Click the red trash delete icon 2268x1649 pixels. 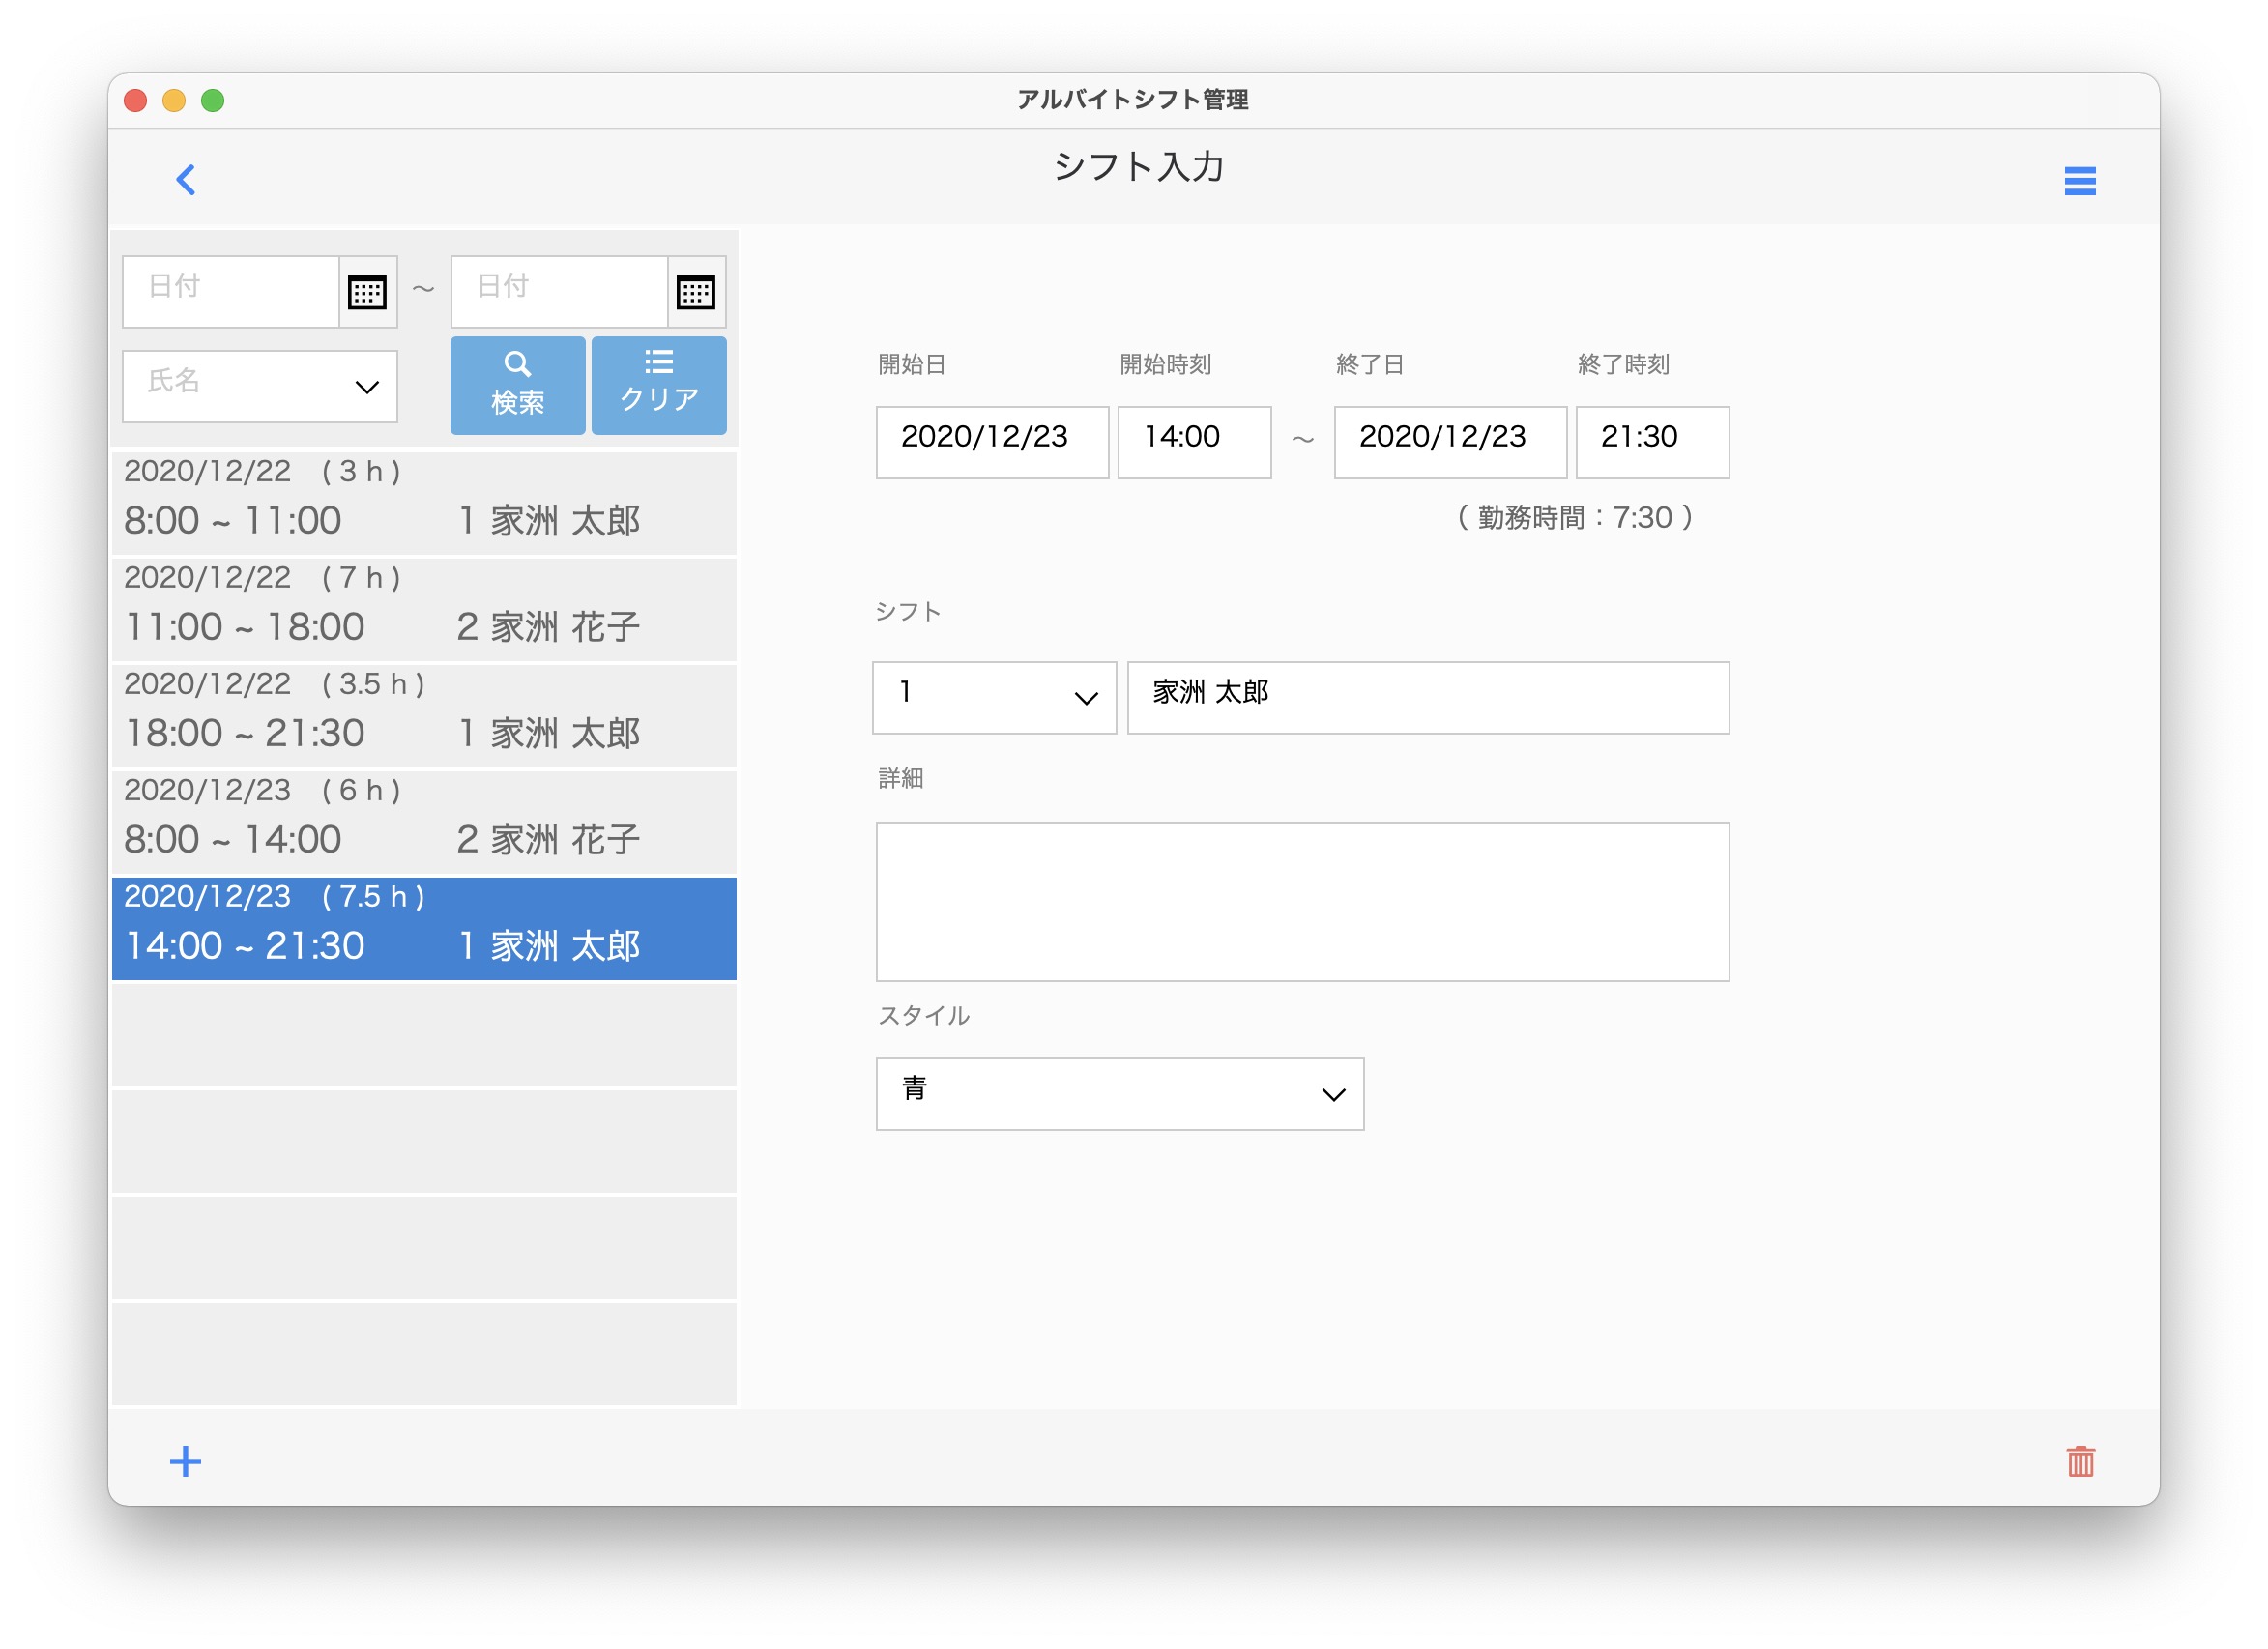[2080, 1461]
